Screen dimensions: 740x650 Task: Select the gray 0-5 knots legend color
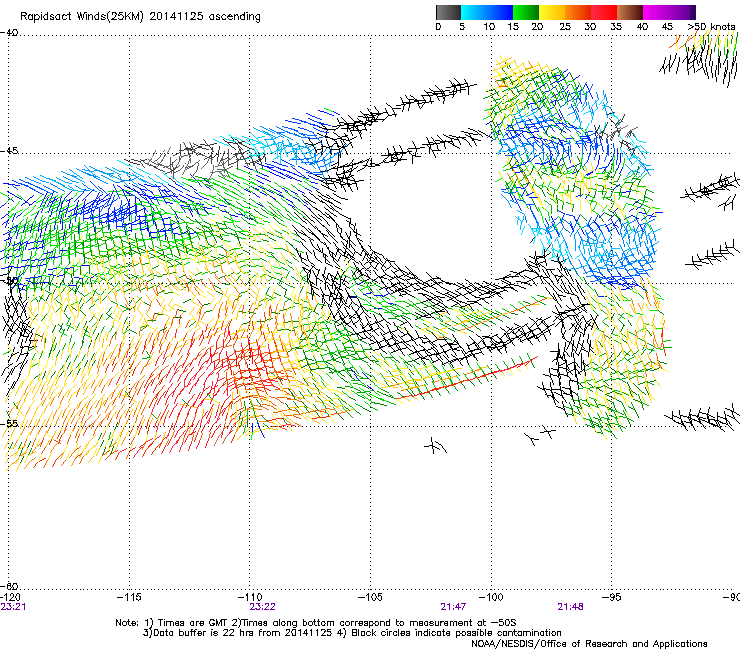(x=448, y=12)
